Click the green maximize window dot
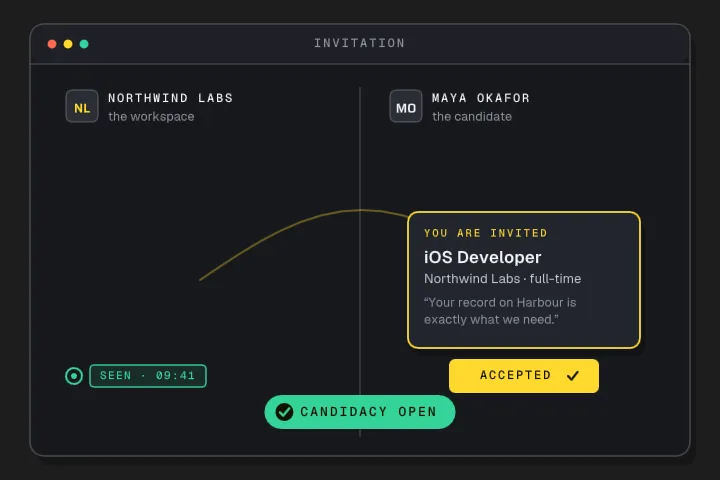Screen dimensions: 720x480 (84, 44)
